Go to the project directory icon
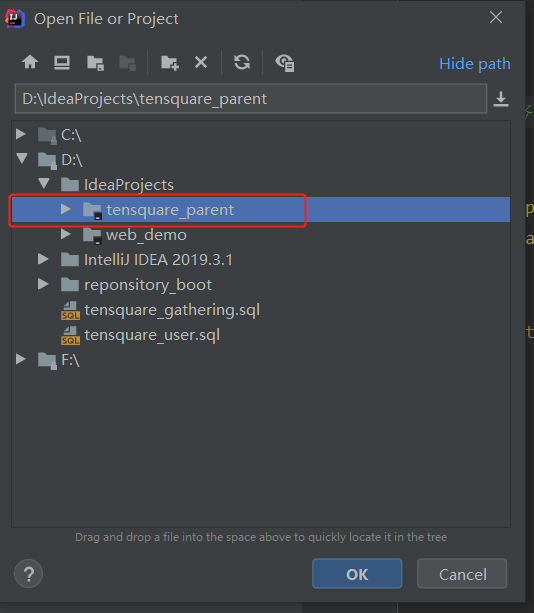The width and height of the screenshot is (534, 613). click(95, 63)
